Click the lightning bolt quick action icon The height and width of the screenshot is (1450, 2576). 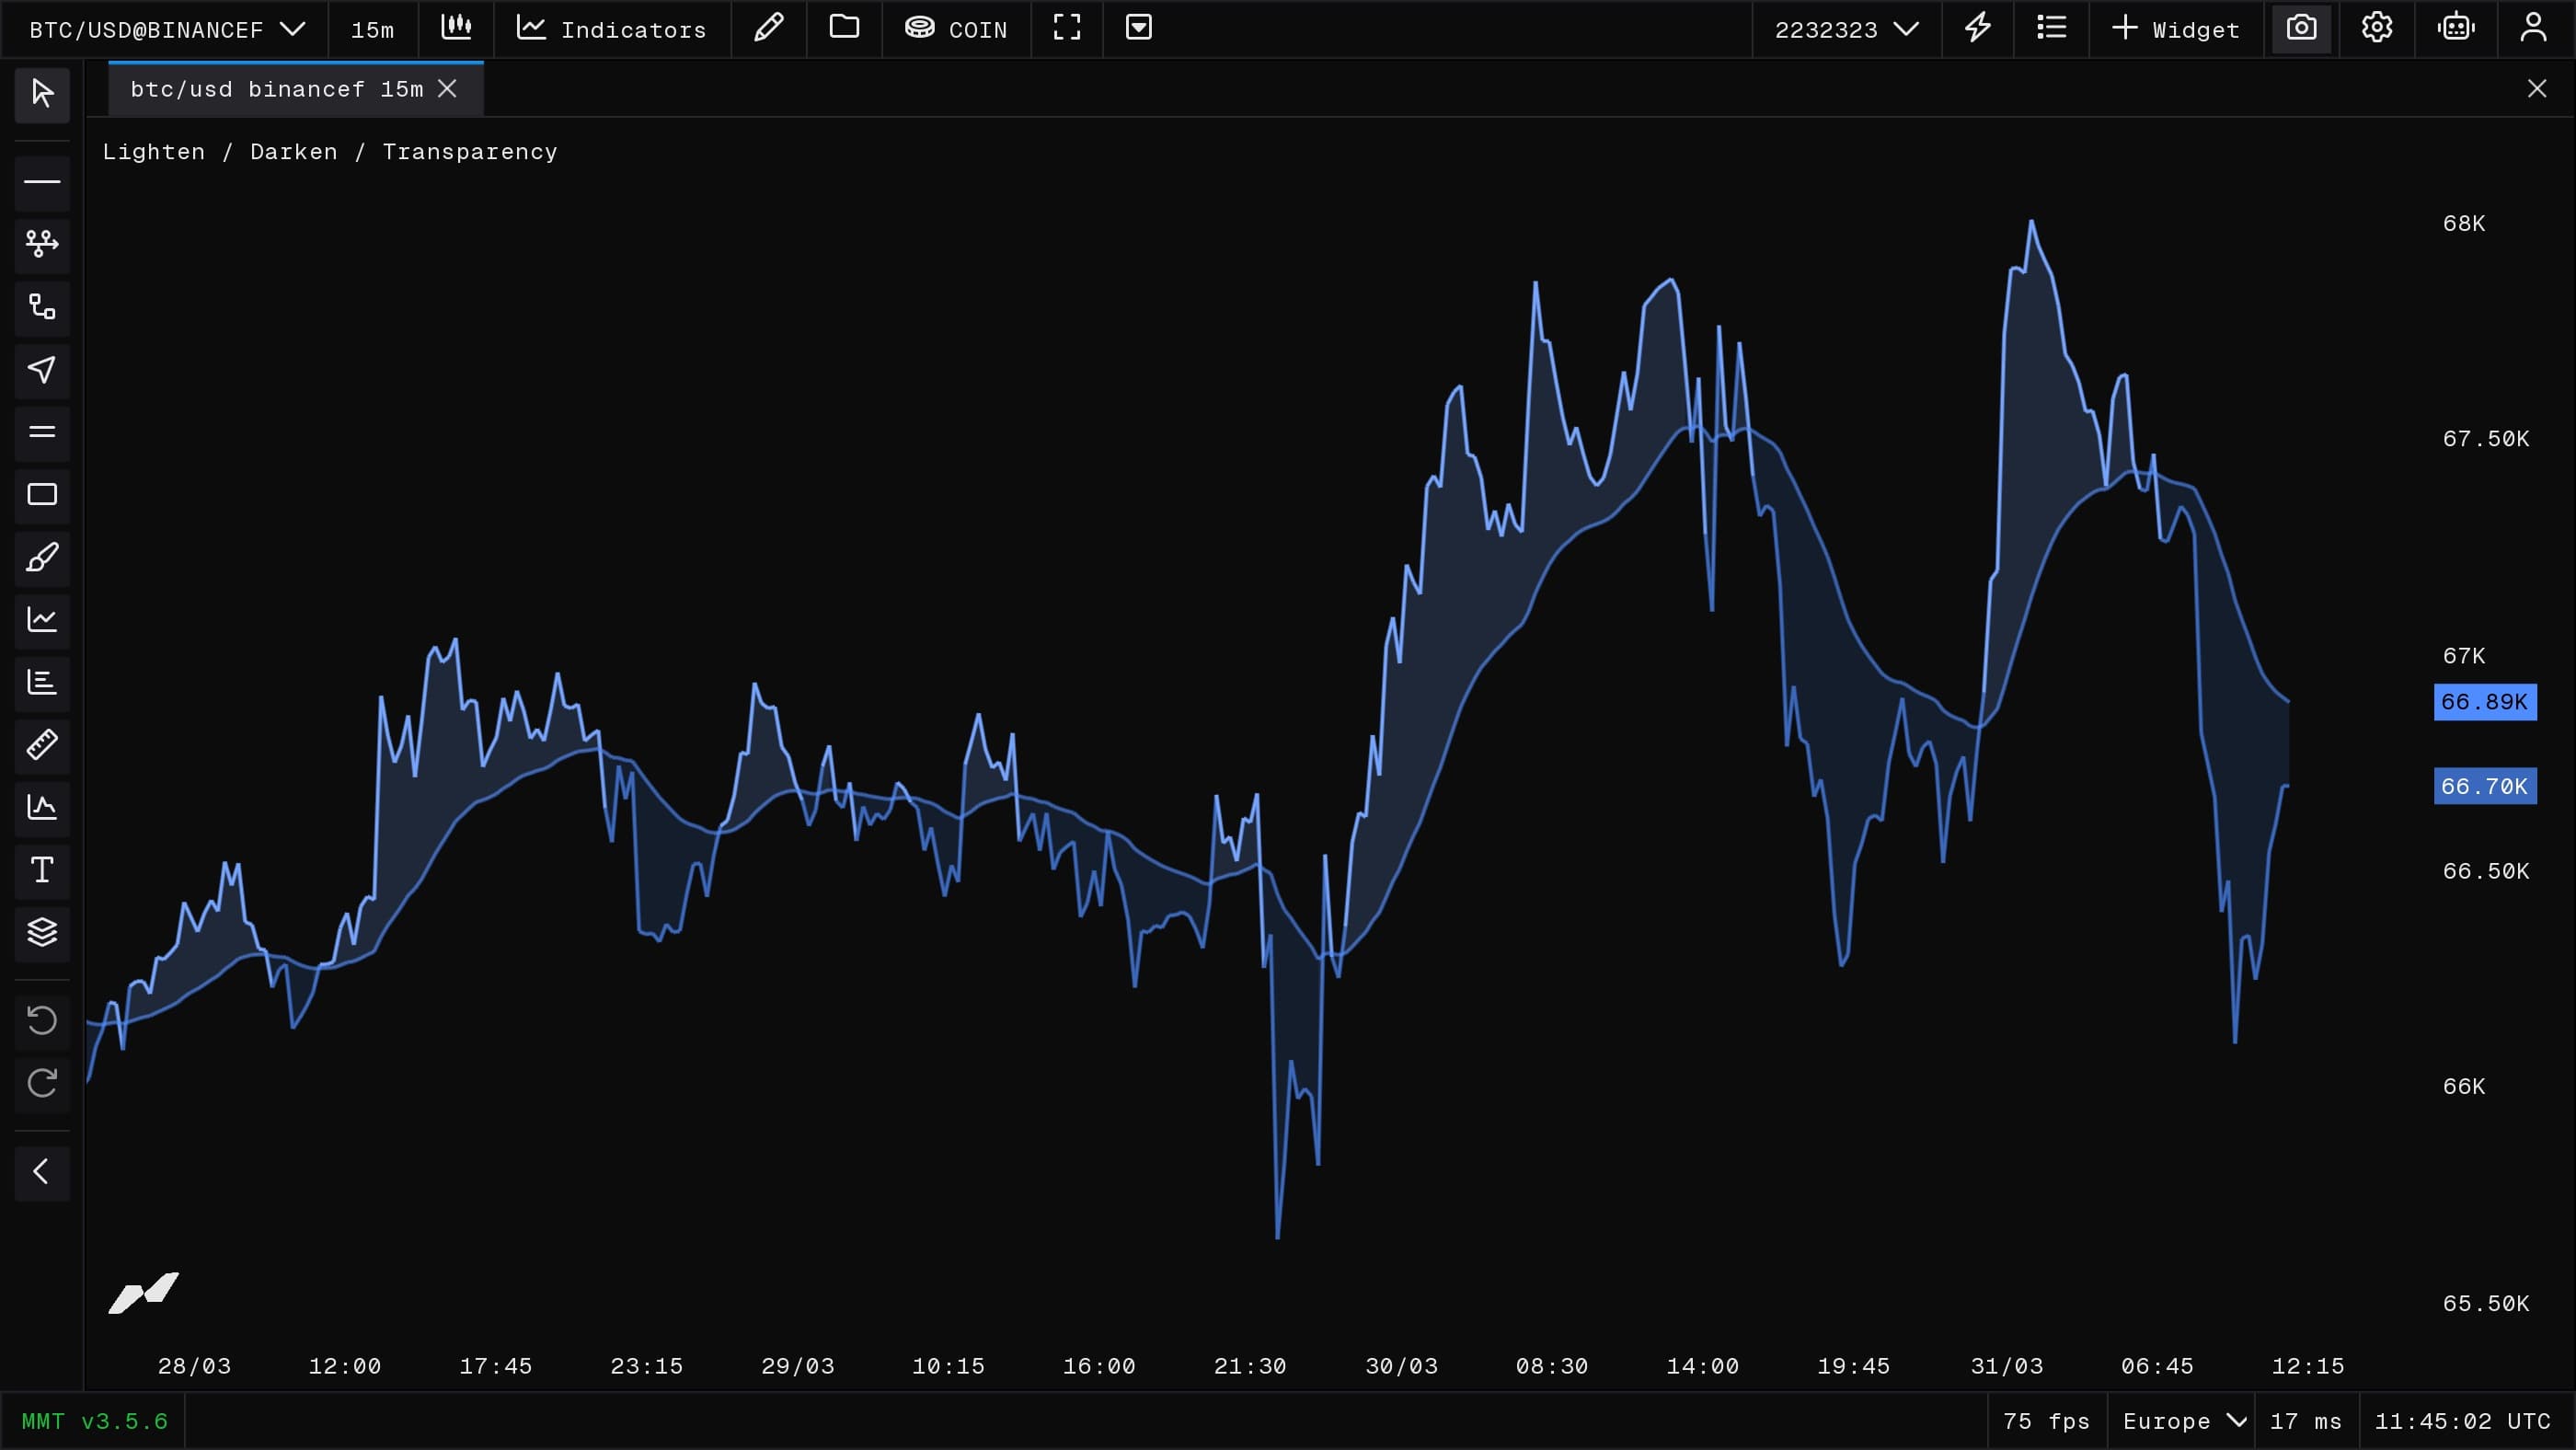tap(1977, 28)
